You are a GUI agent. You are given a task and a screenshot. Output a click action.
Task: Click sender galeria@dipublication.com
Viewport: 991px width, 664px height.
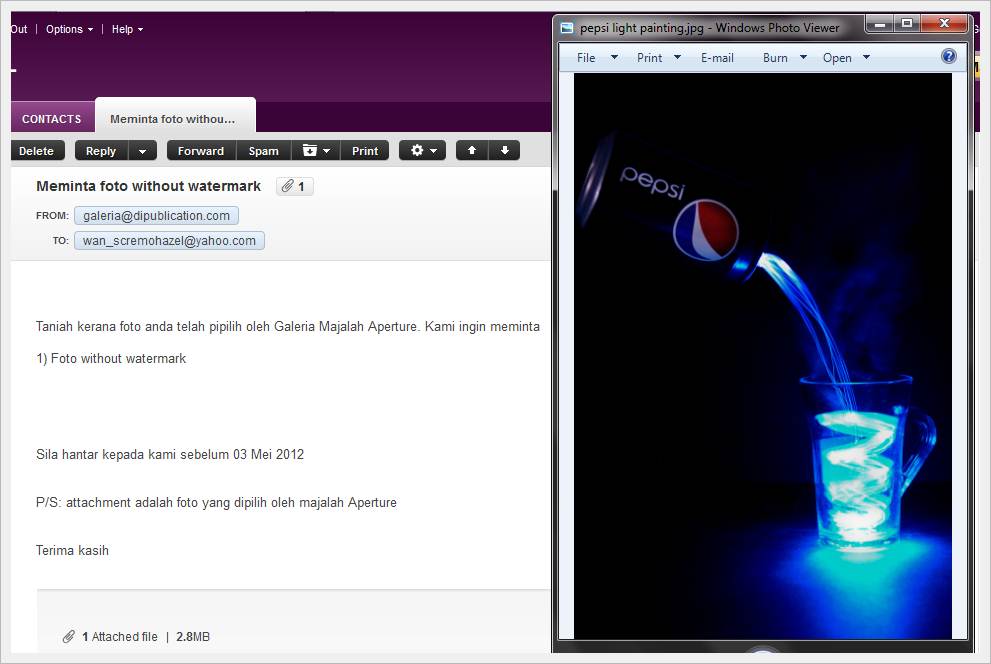[x=157, y=215]
